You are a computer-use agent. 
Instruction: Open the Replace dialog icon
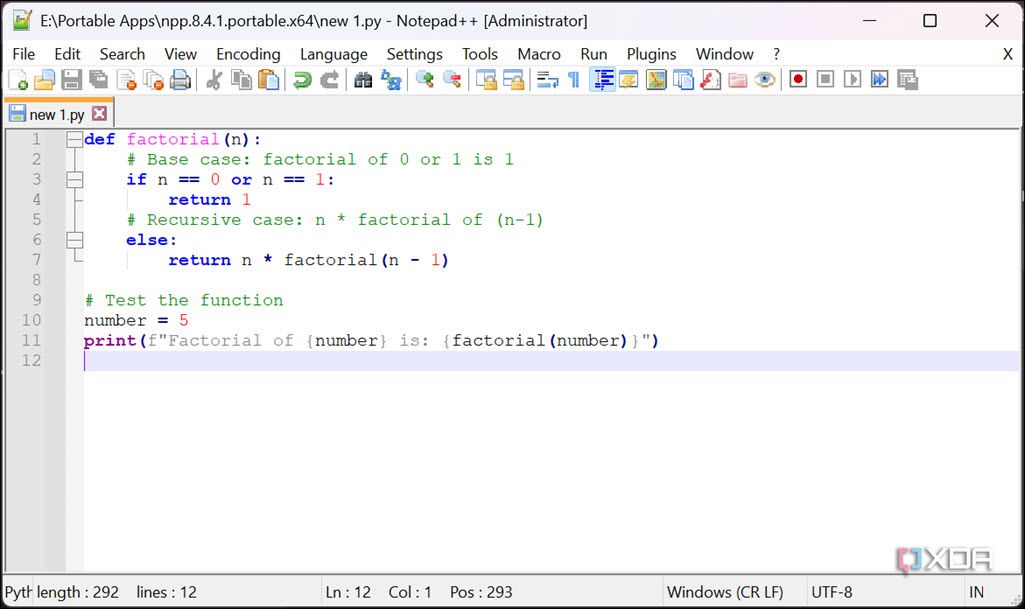pos(391,80)
